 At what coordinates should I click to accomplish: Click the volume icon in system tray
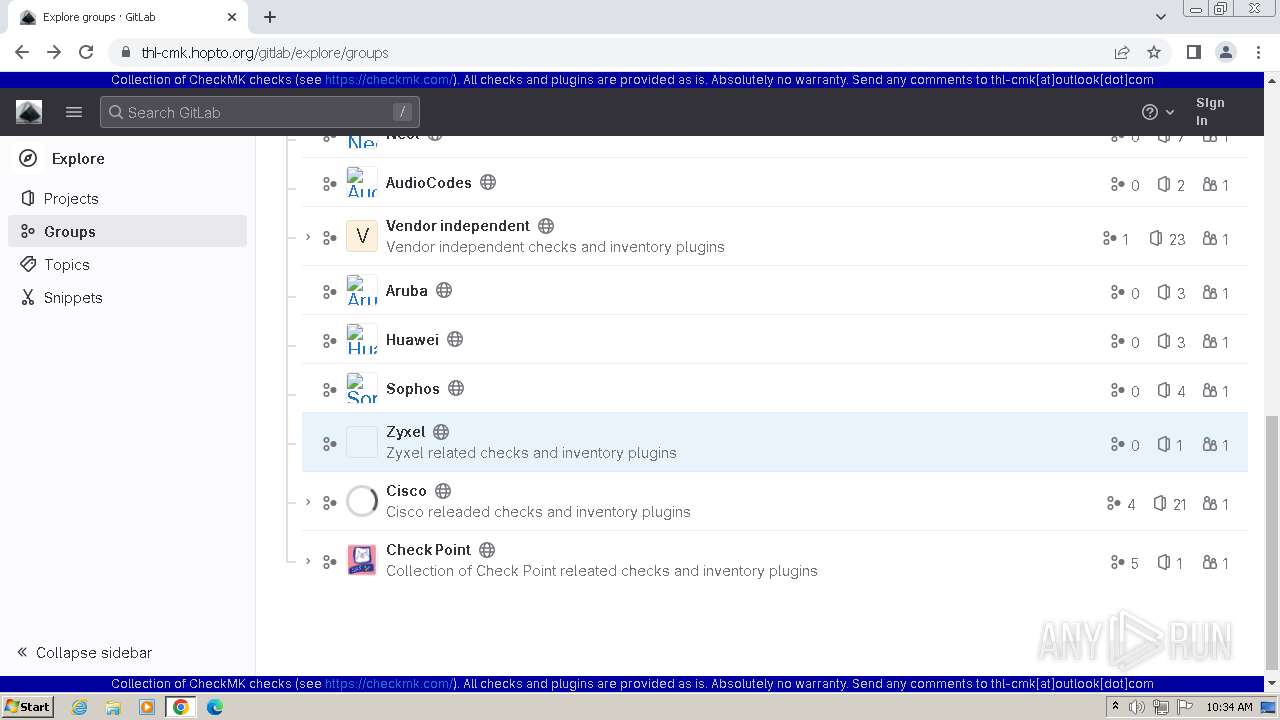1137,707
